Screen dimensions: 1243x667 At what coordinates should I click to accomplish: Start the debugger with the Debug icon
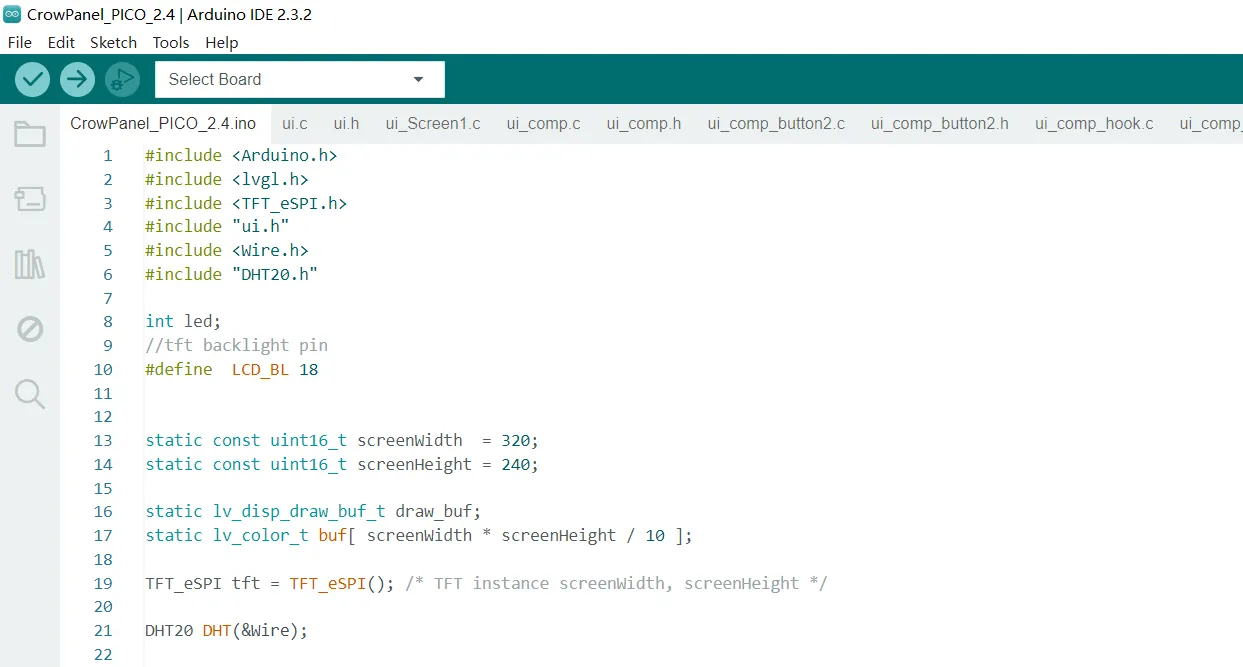pos(122,79)
